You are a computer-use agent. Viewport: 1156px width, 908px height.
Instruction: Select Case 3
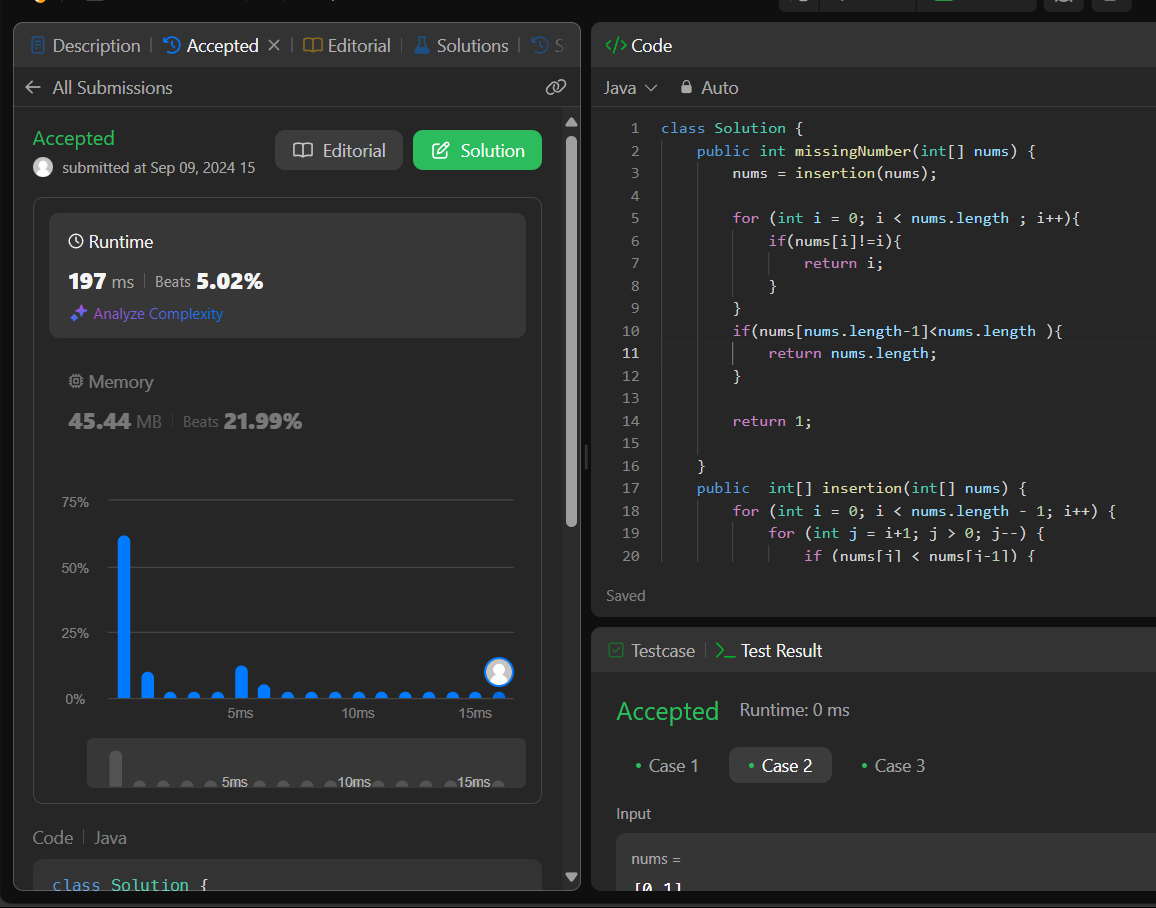893,766
